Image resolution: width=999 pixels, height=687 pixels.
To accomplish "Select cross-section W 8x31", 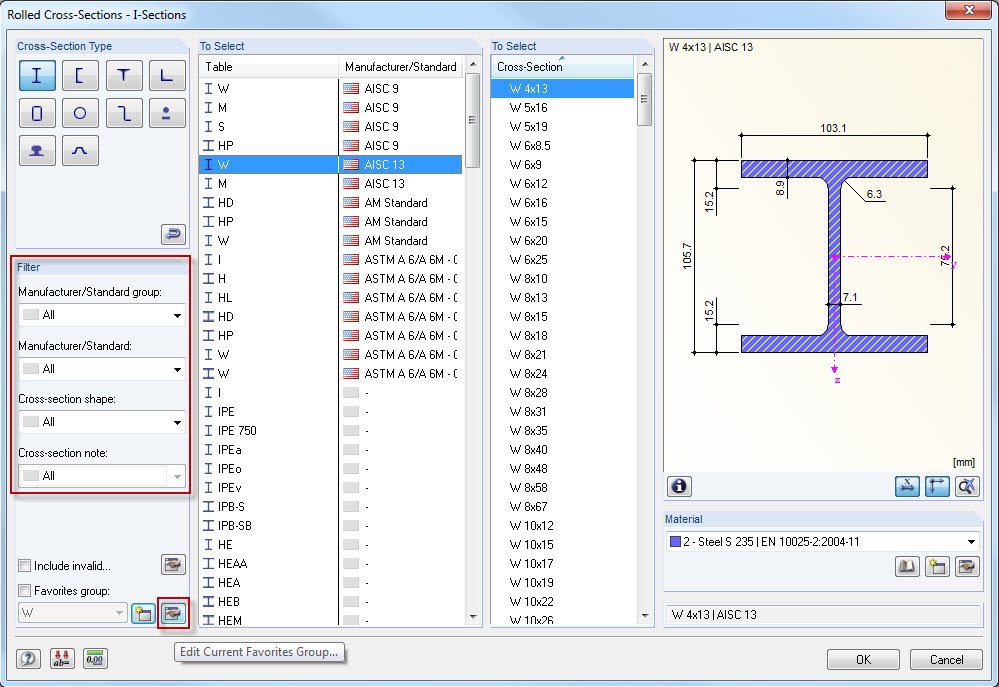I will pos(563,412).
